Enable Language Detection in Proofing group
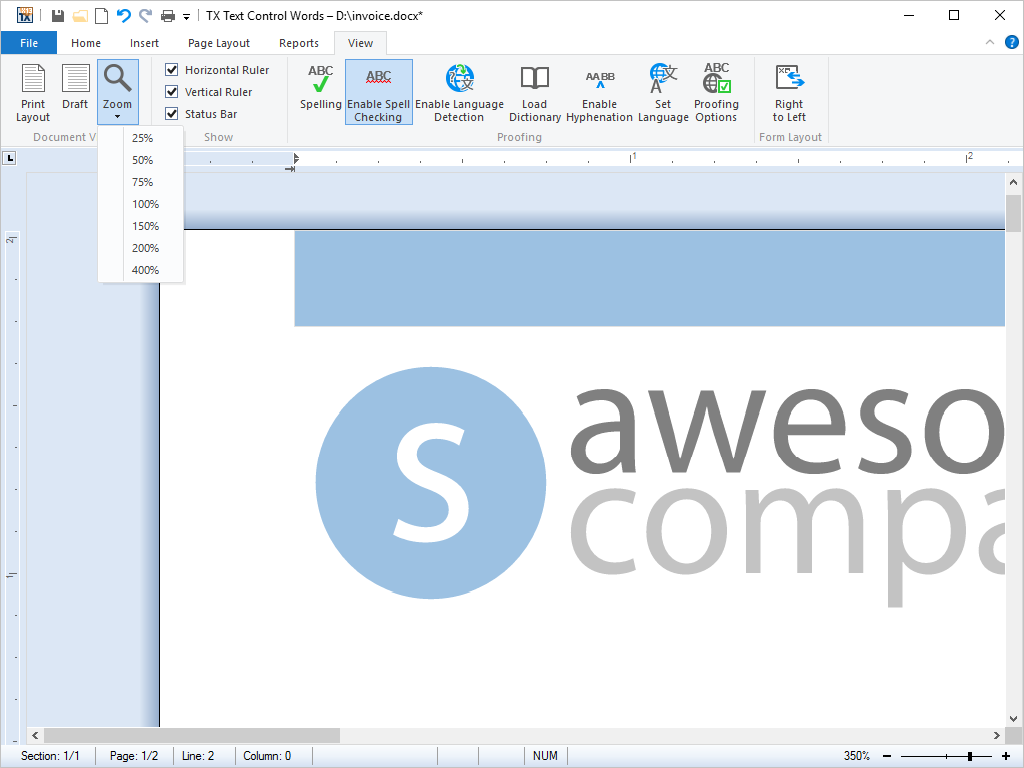1024x768 pixels. [459, 91]
